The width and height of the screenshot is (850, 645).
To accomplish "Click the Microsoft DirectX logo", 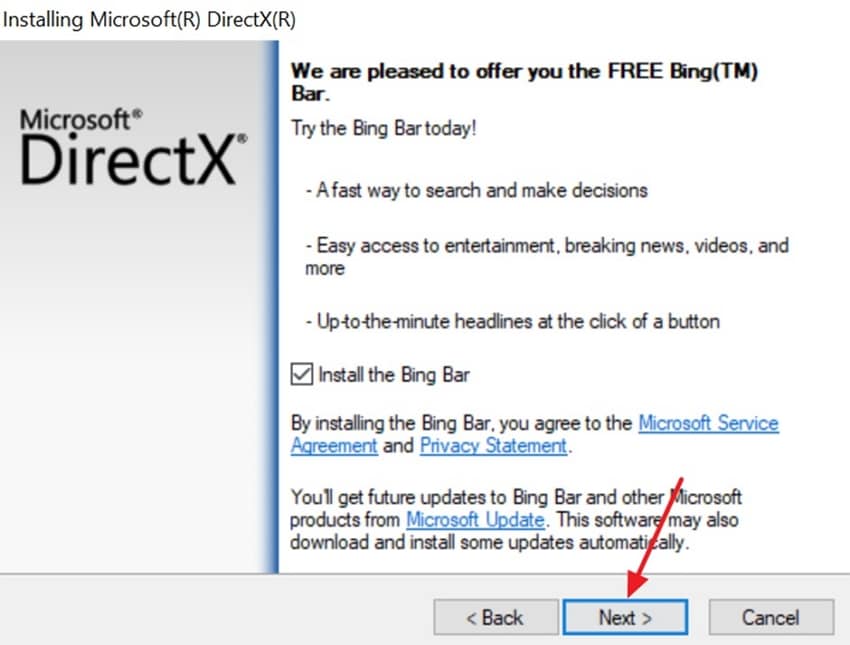I will coord(133,146).
